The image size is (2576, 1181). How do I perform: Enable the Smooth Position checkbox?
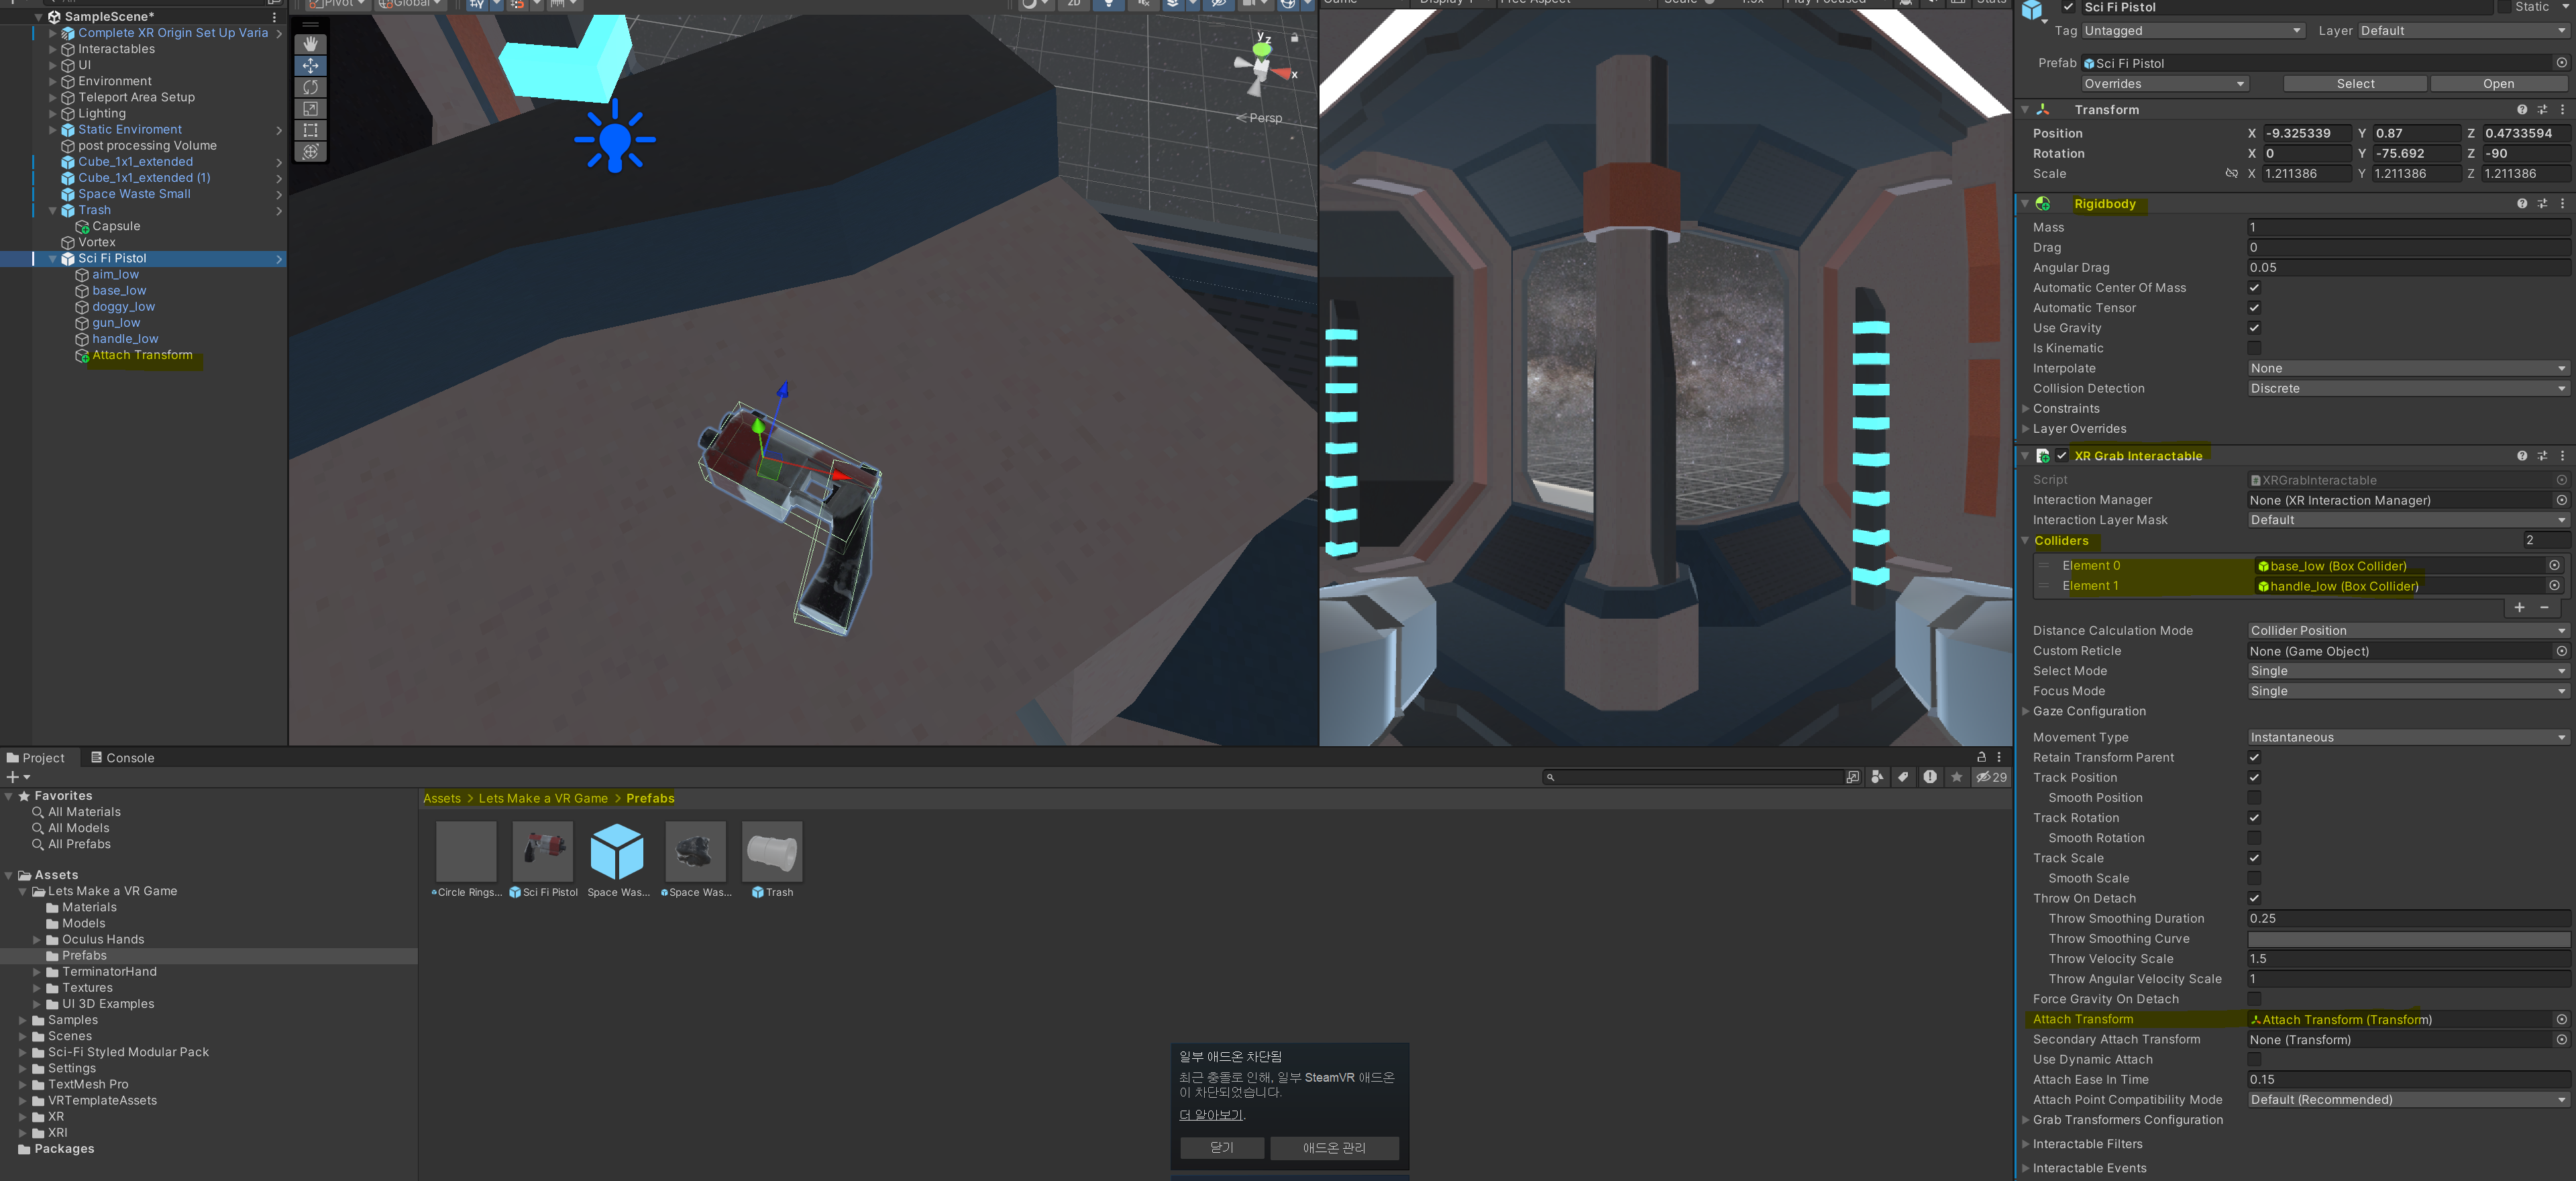pyautogui.click(x=2254, y=798)
